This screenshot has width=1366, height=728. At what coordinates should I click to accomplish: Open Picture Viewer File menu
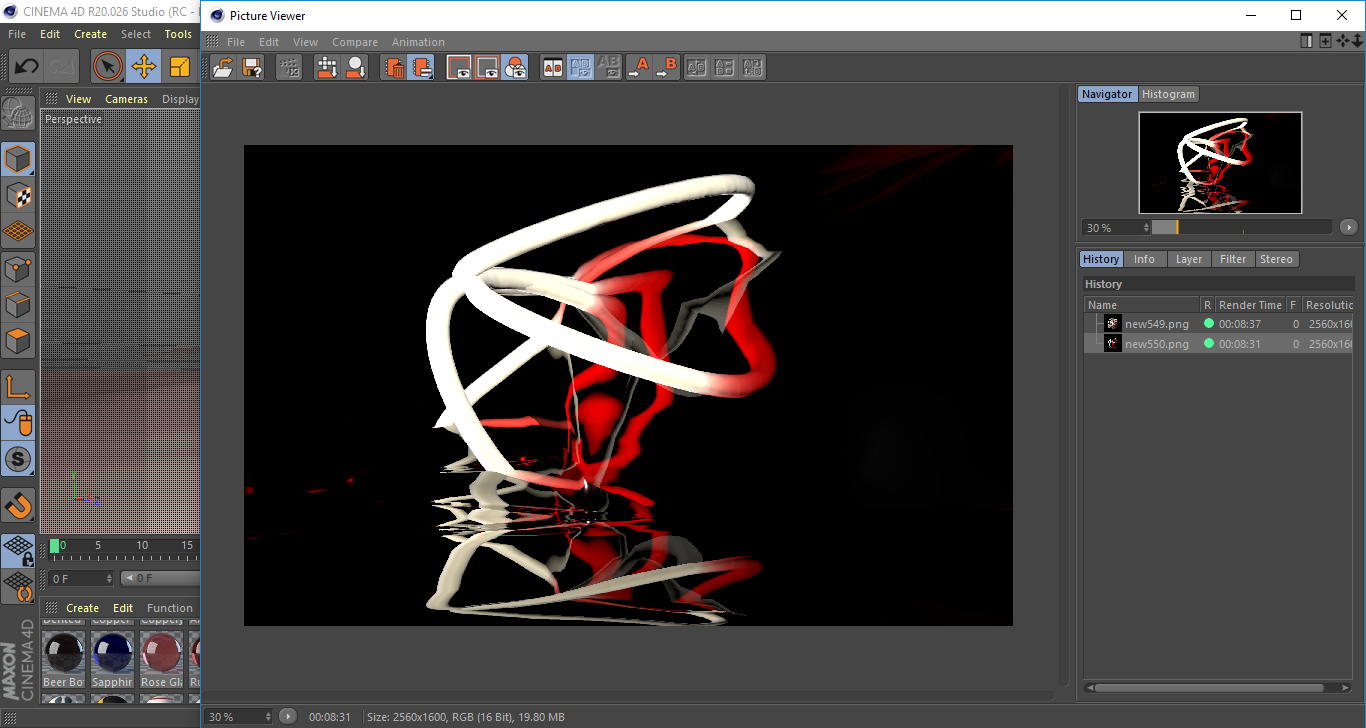(x=236, y=42)
